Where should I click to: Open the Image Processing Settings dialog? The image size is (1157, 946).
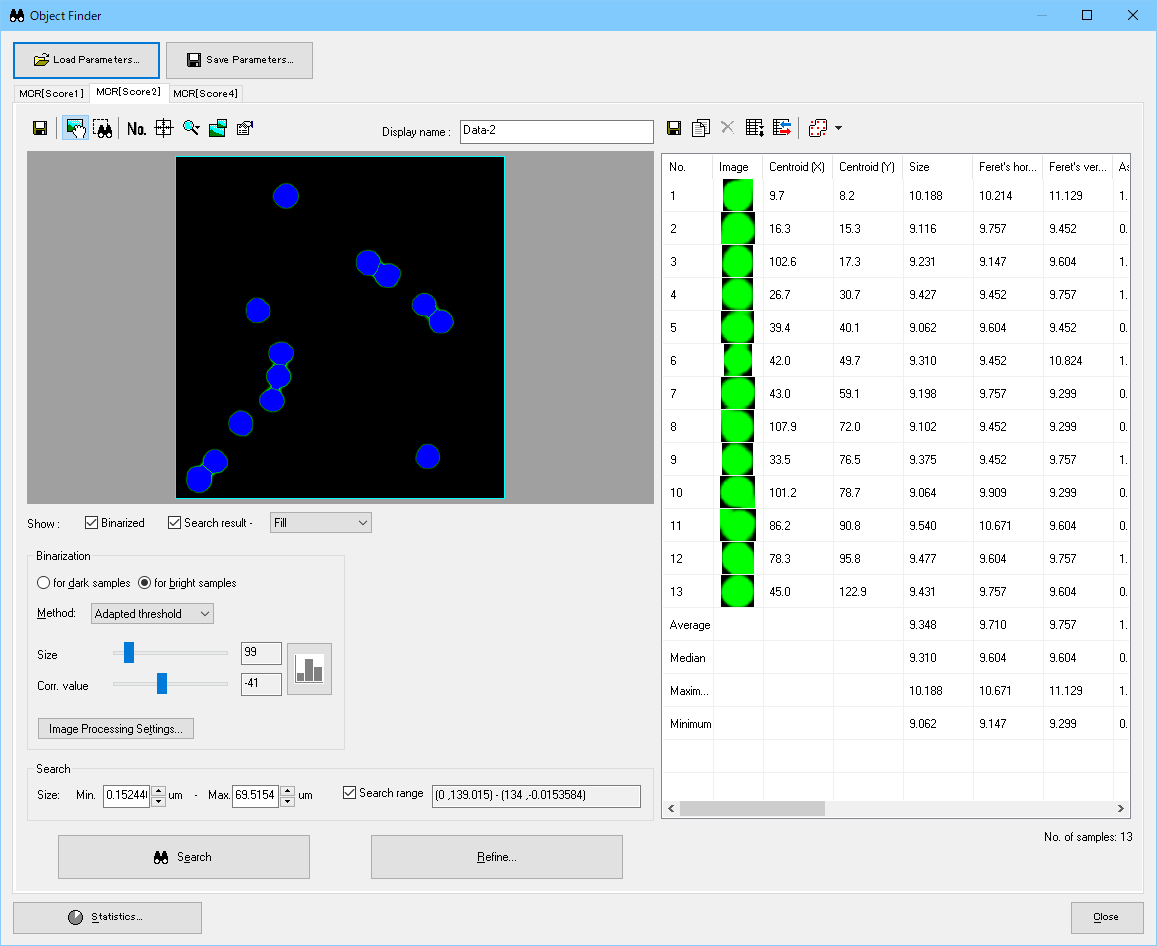tap(115, 728)
